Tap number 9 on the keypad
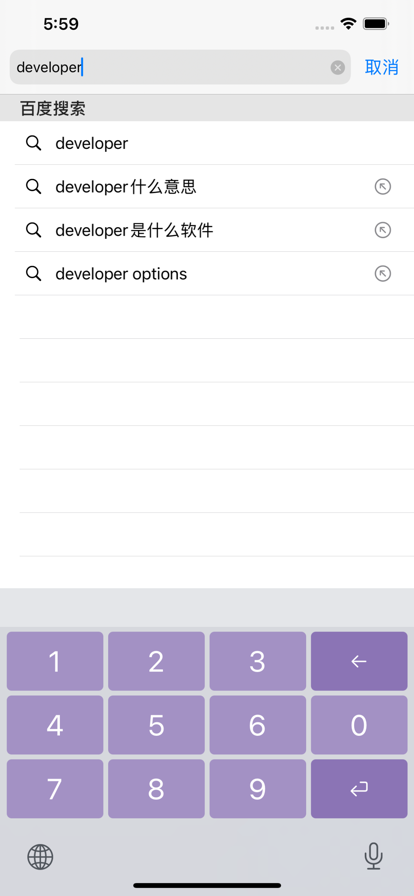The image size is (414, 896). [x=257, y=789]
